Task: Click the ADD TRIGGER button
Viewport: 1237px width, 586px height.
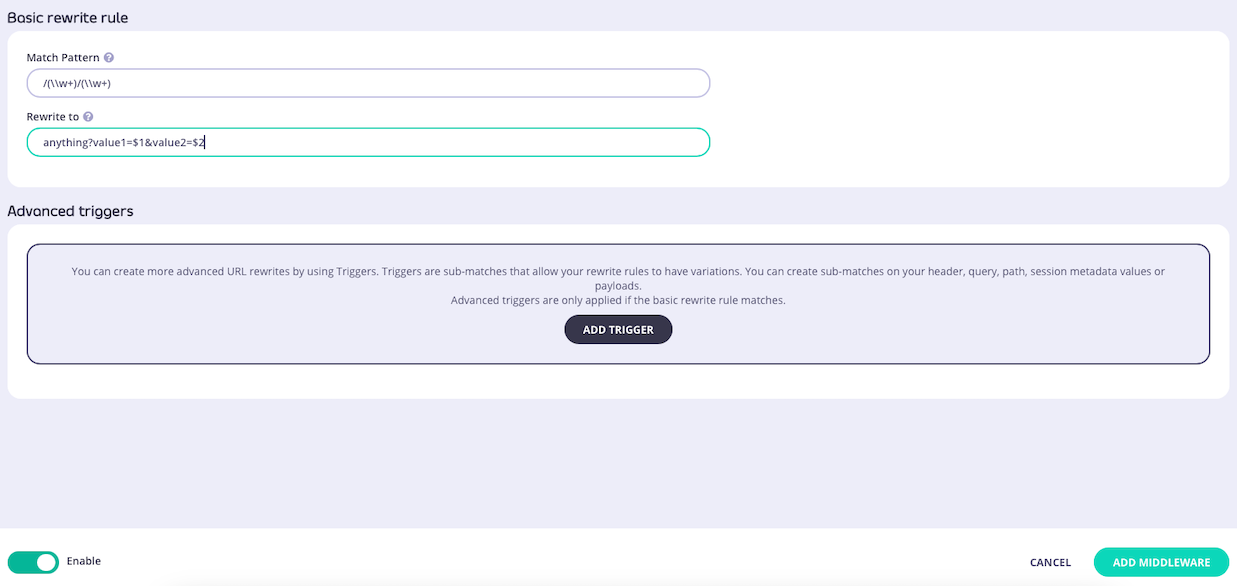Action: (x=618, y=329)
